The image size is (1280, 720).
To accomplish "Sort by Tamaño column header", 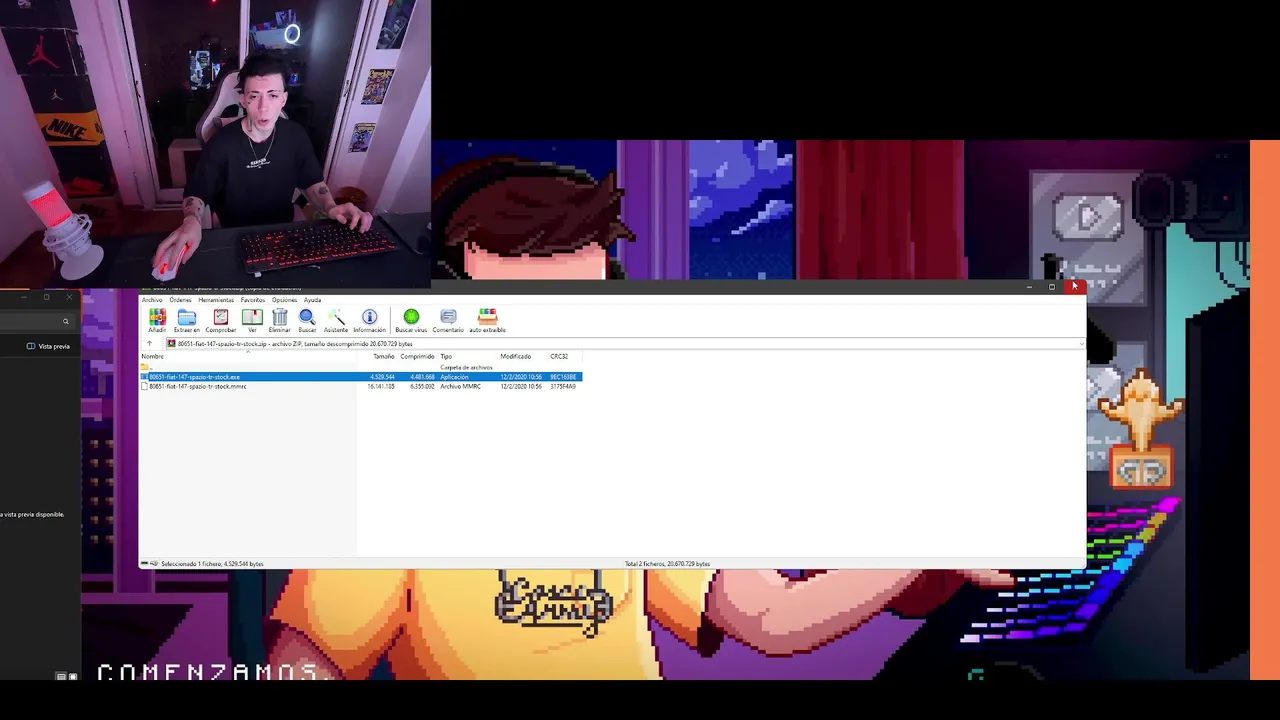I will pyautogui.click(x=384, y=356).
